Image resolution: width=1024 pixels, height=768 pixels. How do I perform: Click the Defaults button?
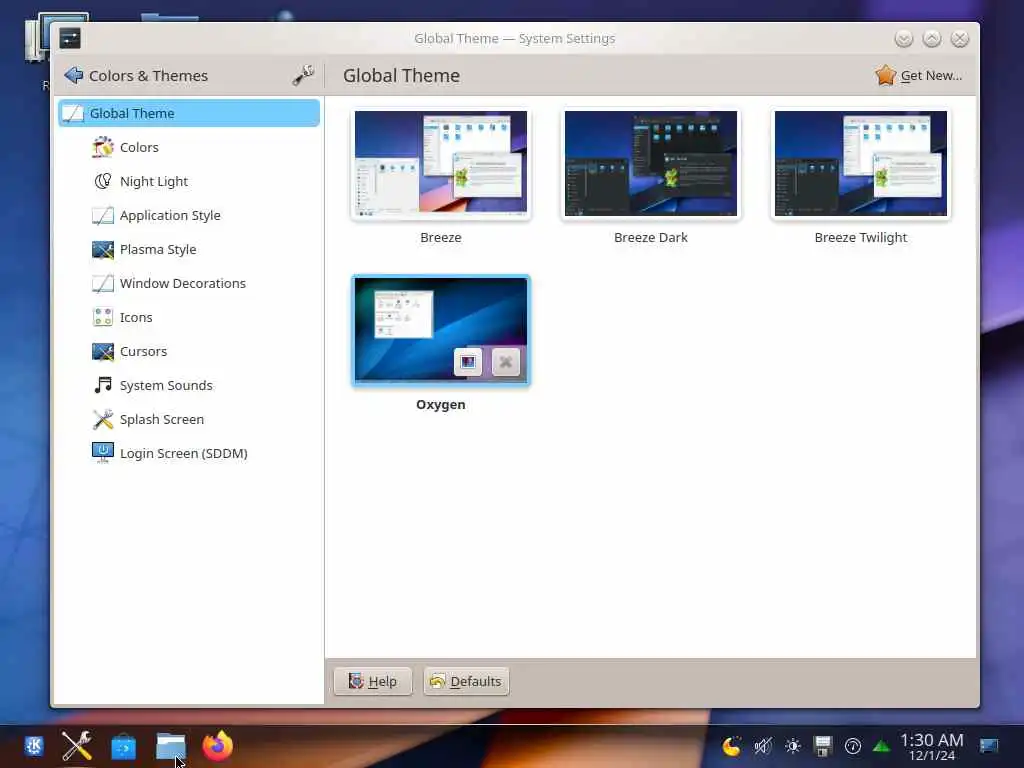466,681
